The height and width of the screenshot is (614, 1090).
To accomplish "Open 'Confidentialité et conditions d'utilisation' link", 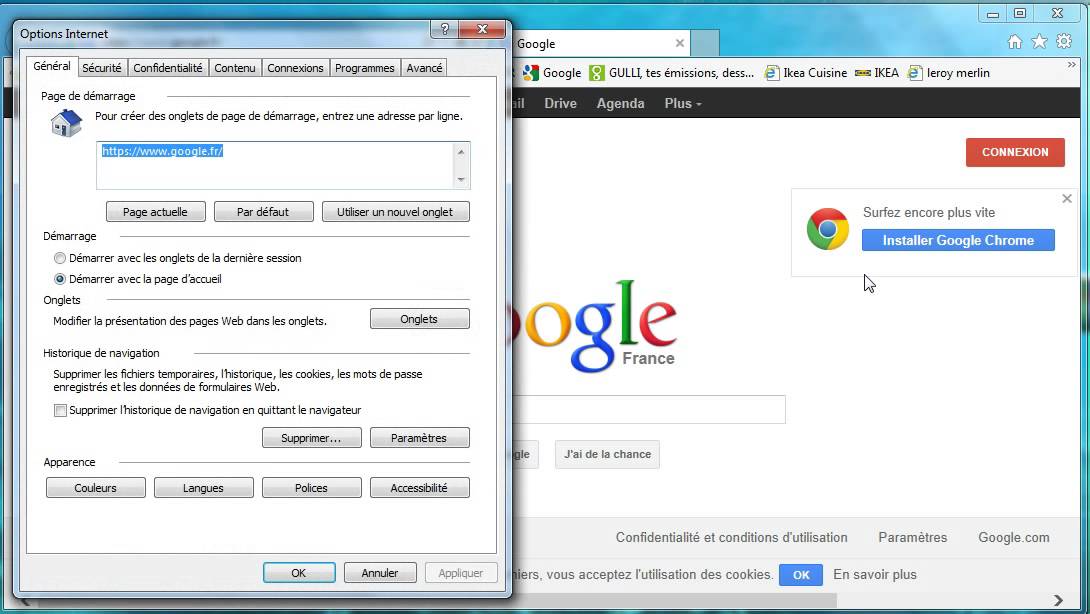I will 731,538.
